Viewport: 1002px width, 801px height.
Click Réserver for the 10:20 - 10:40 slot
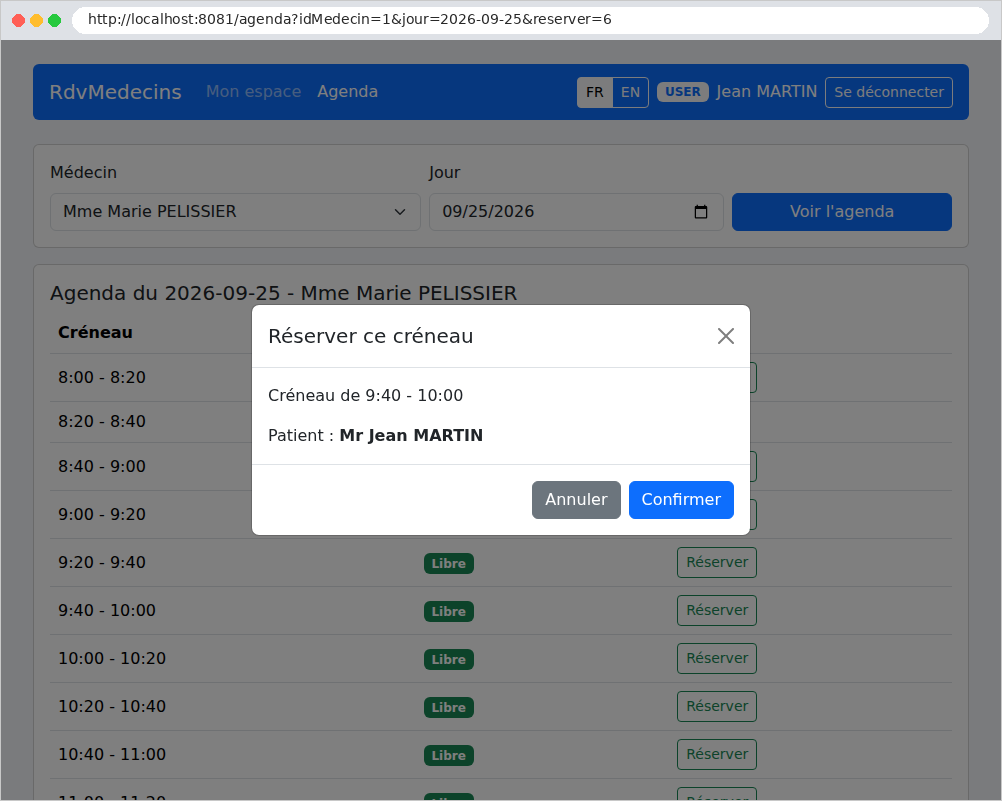tap(717, 706)
